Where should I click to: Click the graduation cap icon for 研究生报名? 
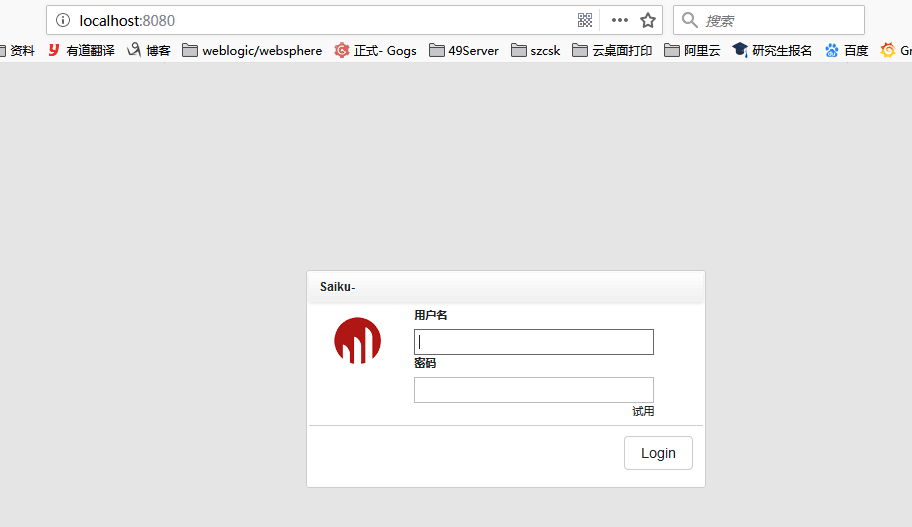click(740, 50)
